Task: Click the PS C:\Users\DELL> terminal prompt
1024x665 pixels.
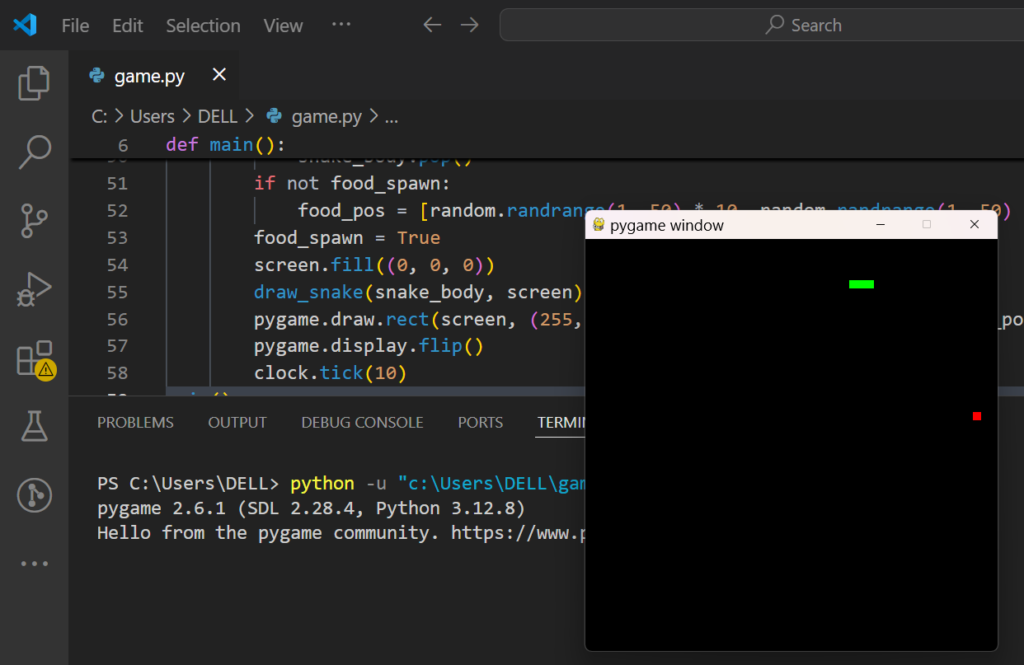Action: click(x=187, y=483)
